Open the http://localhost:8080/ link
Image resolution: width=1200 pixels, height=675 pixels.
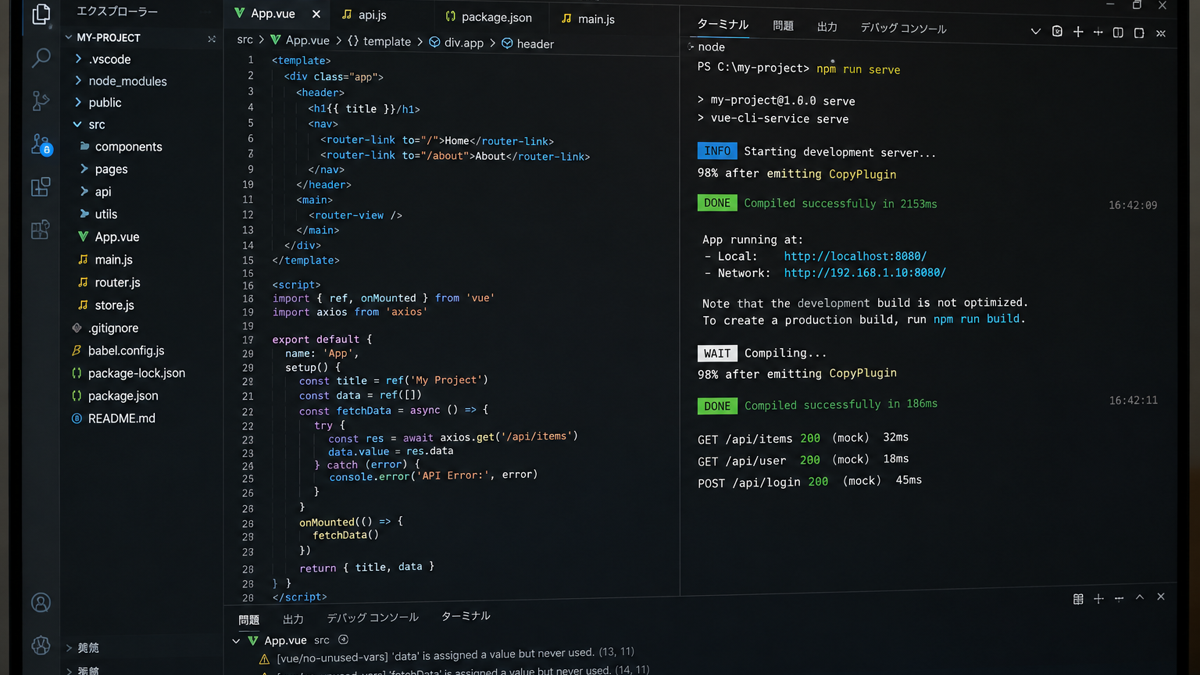pos(855,256)
